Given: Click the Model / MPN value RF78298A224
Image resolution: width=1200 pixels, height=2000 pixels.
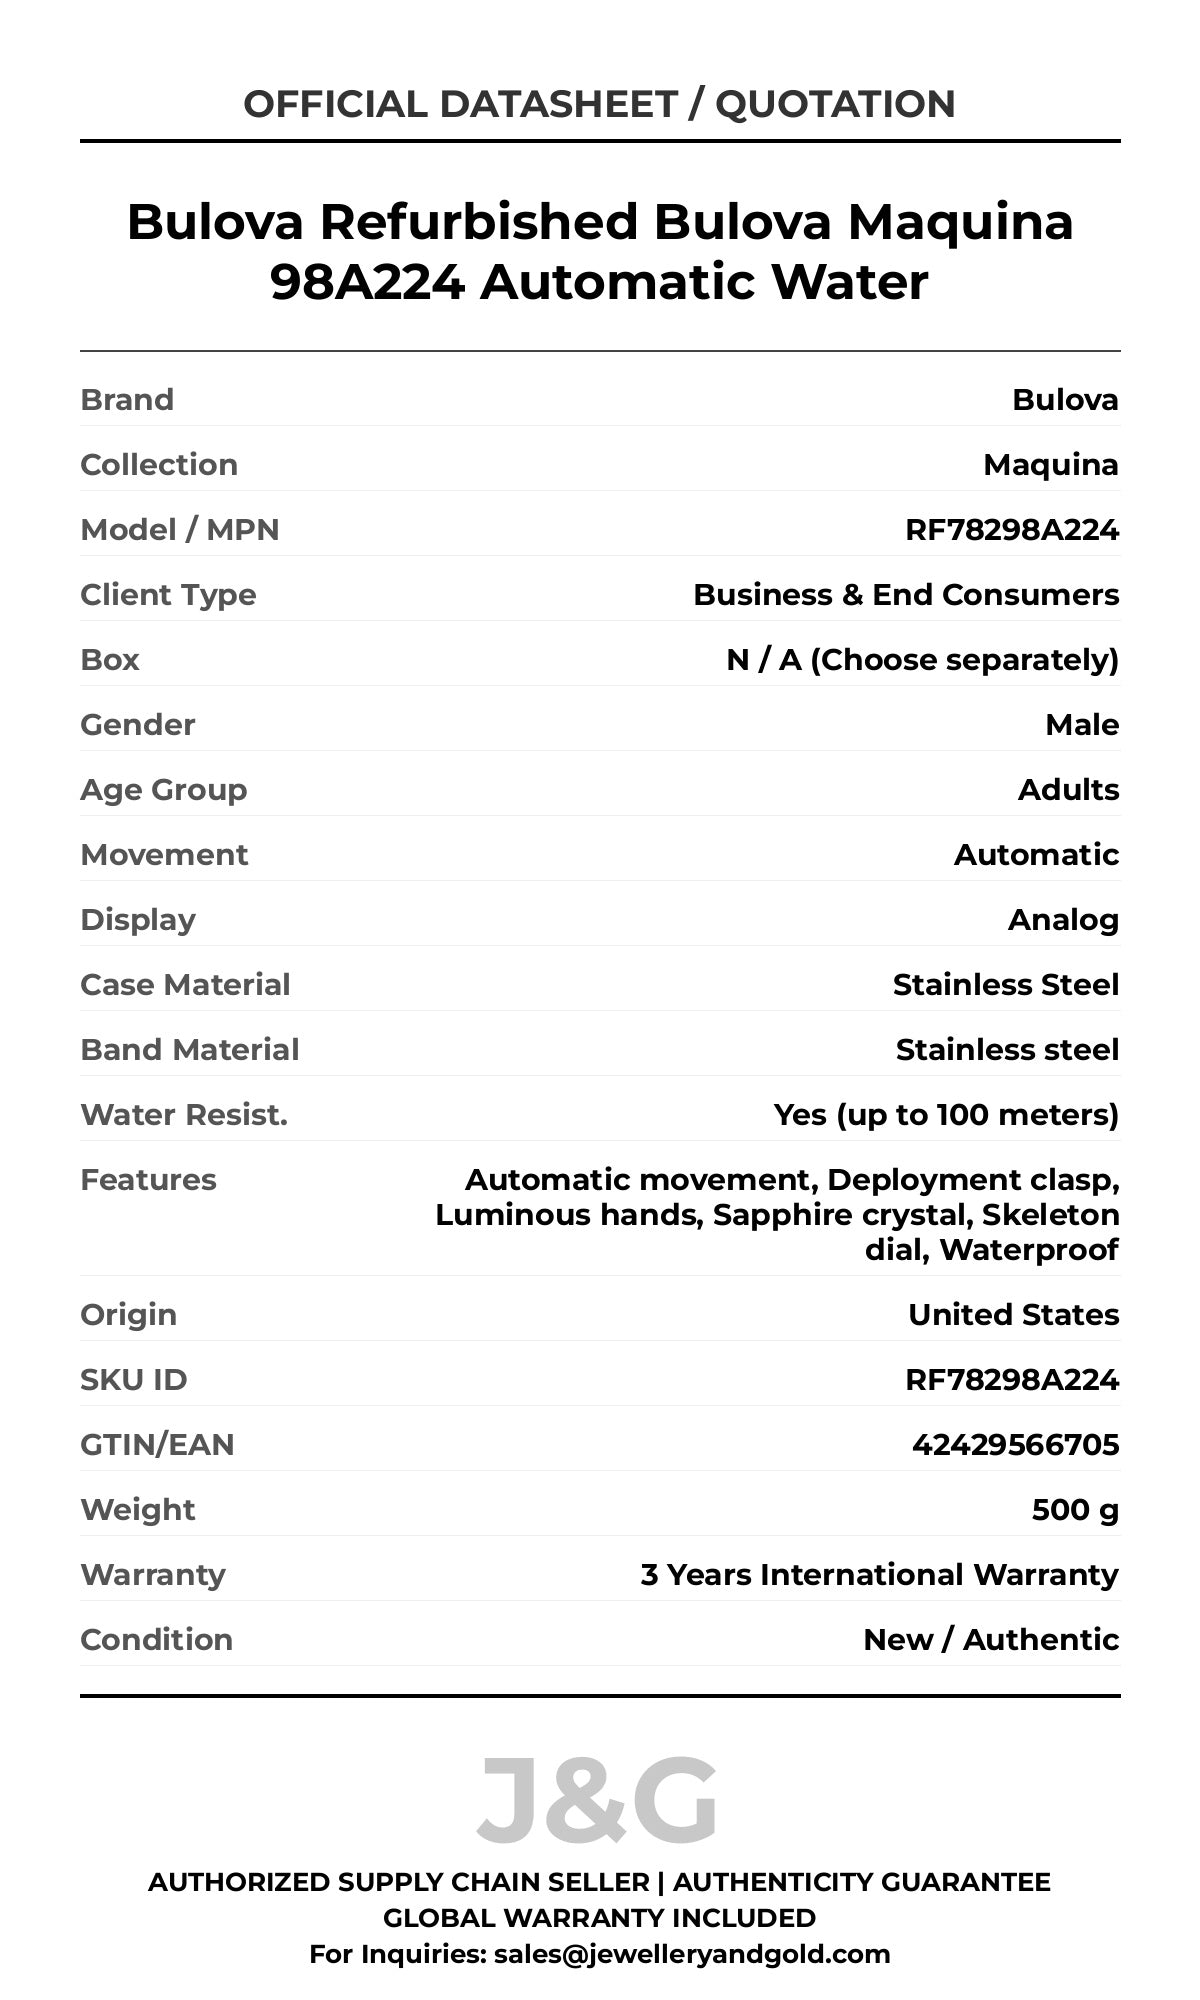Looking at the screenshot, I should [x=1011, y=529].
